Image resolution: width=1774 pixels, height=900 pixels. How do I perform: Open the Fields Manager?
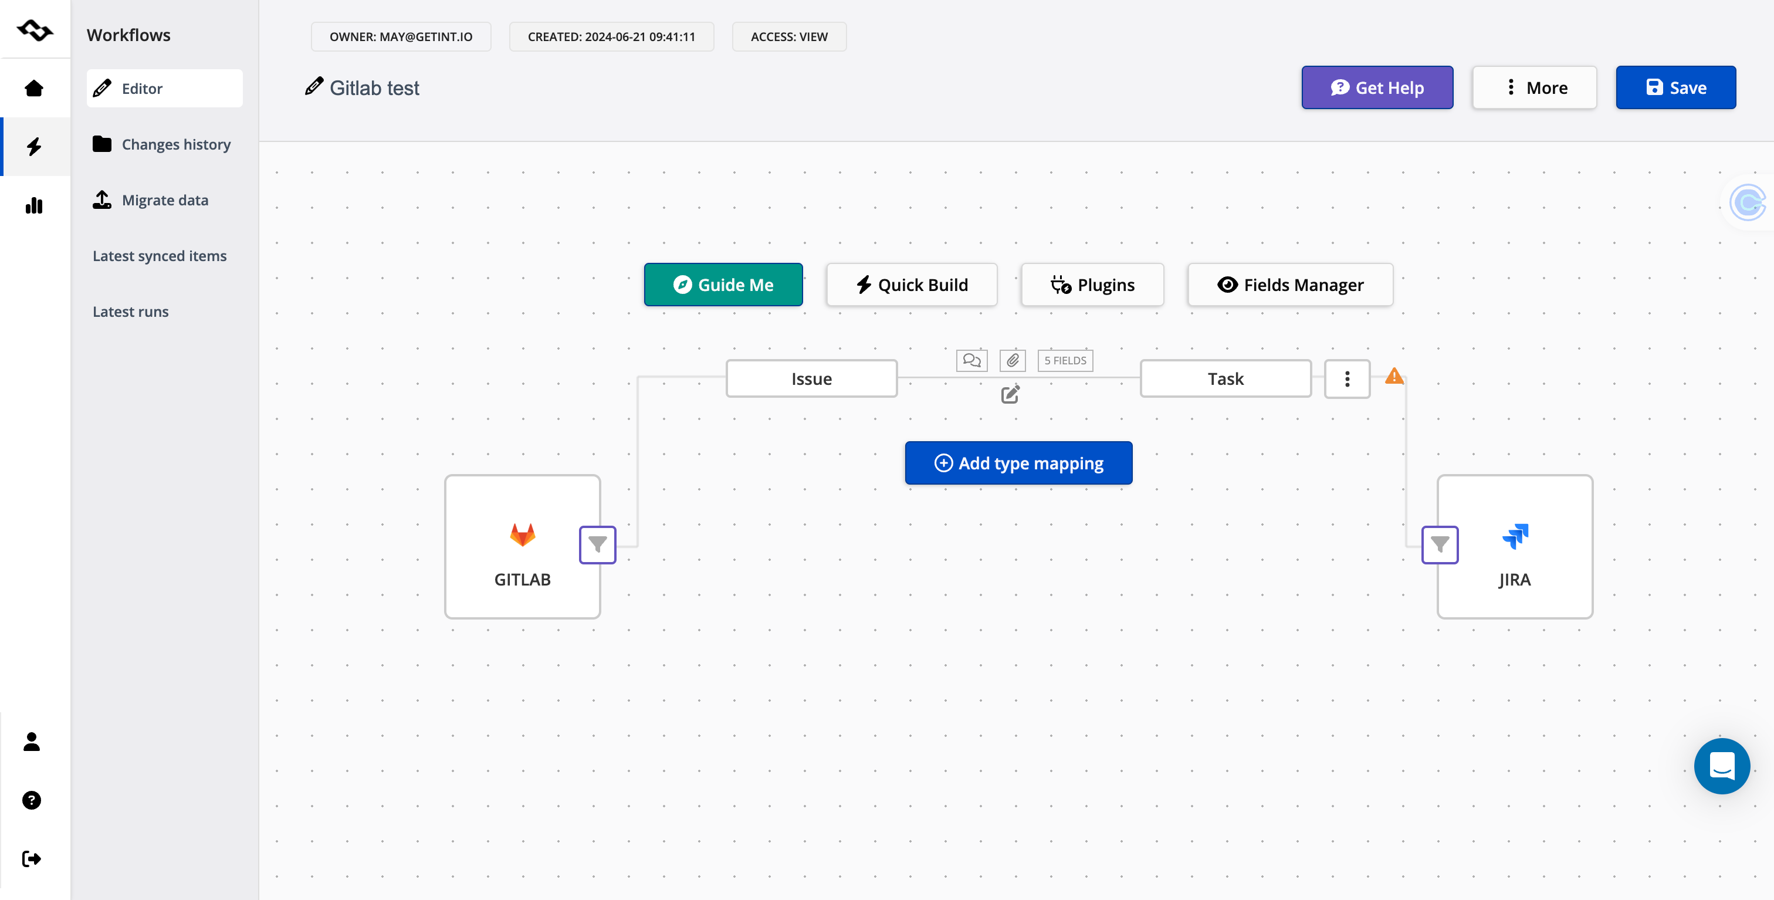tap(1290, 285)
